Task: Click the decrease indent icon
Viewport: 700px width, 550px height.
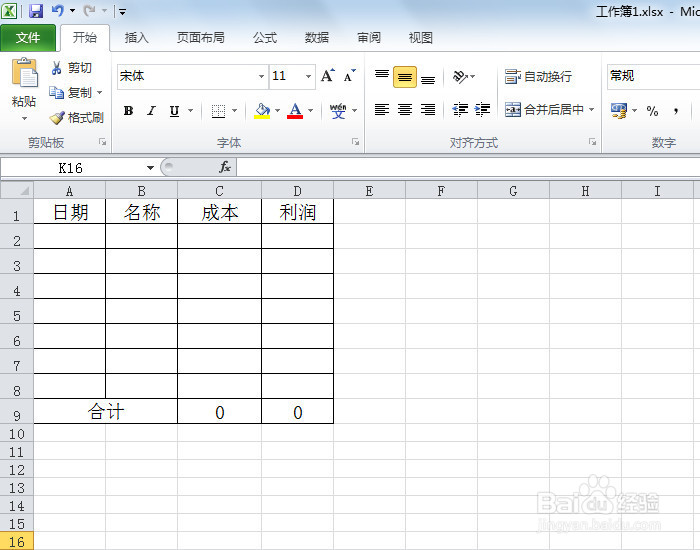Action: pyautogui.click(x=460, y=109)
